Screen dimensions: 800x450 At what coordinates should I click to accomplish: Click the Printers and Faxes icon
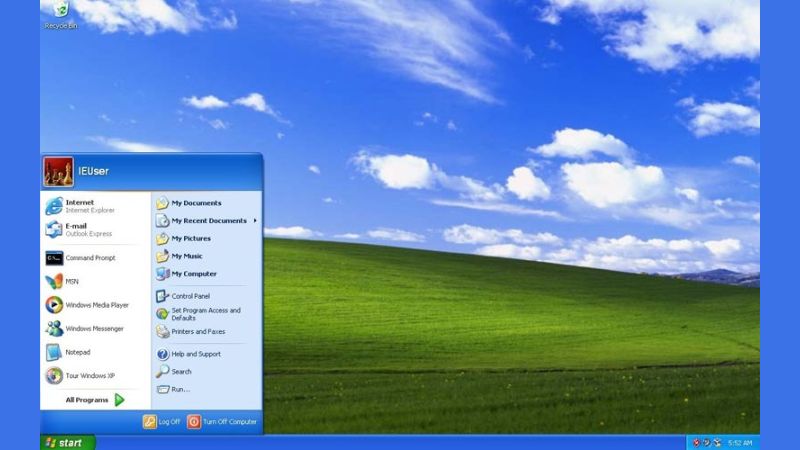coord(162,332)
